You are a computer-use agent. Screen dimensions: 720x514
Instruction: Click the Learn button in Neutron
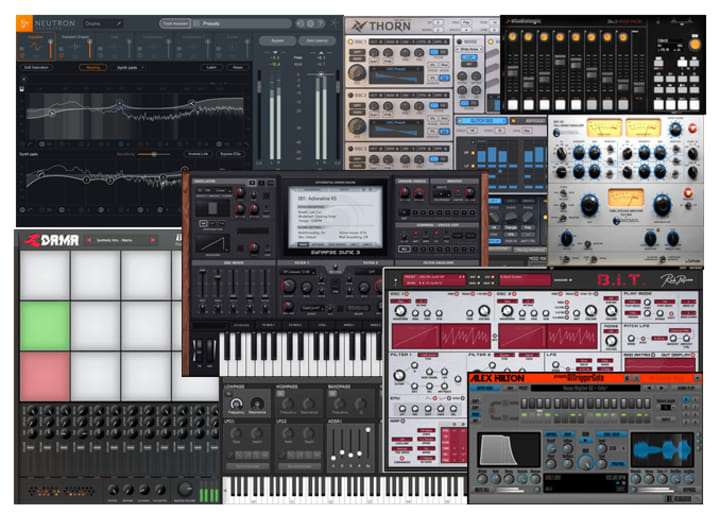[211, 68]
